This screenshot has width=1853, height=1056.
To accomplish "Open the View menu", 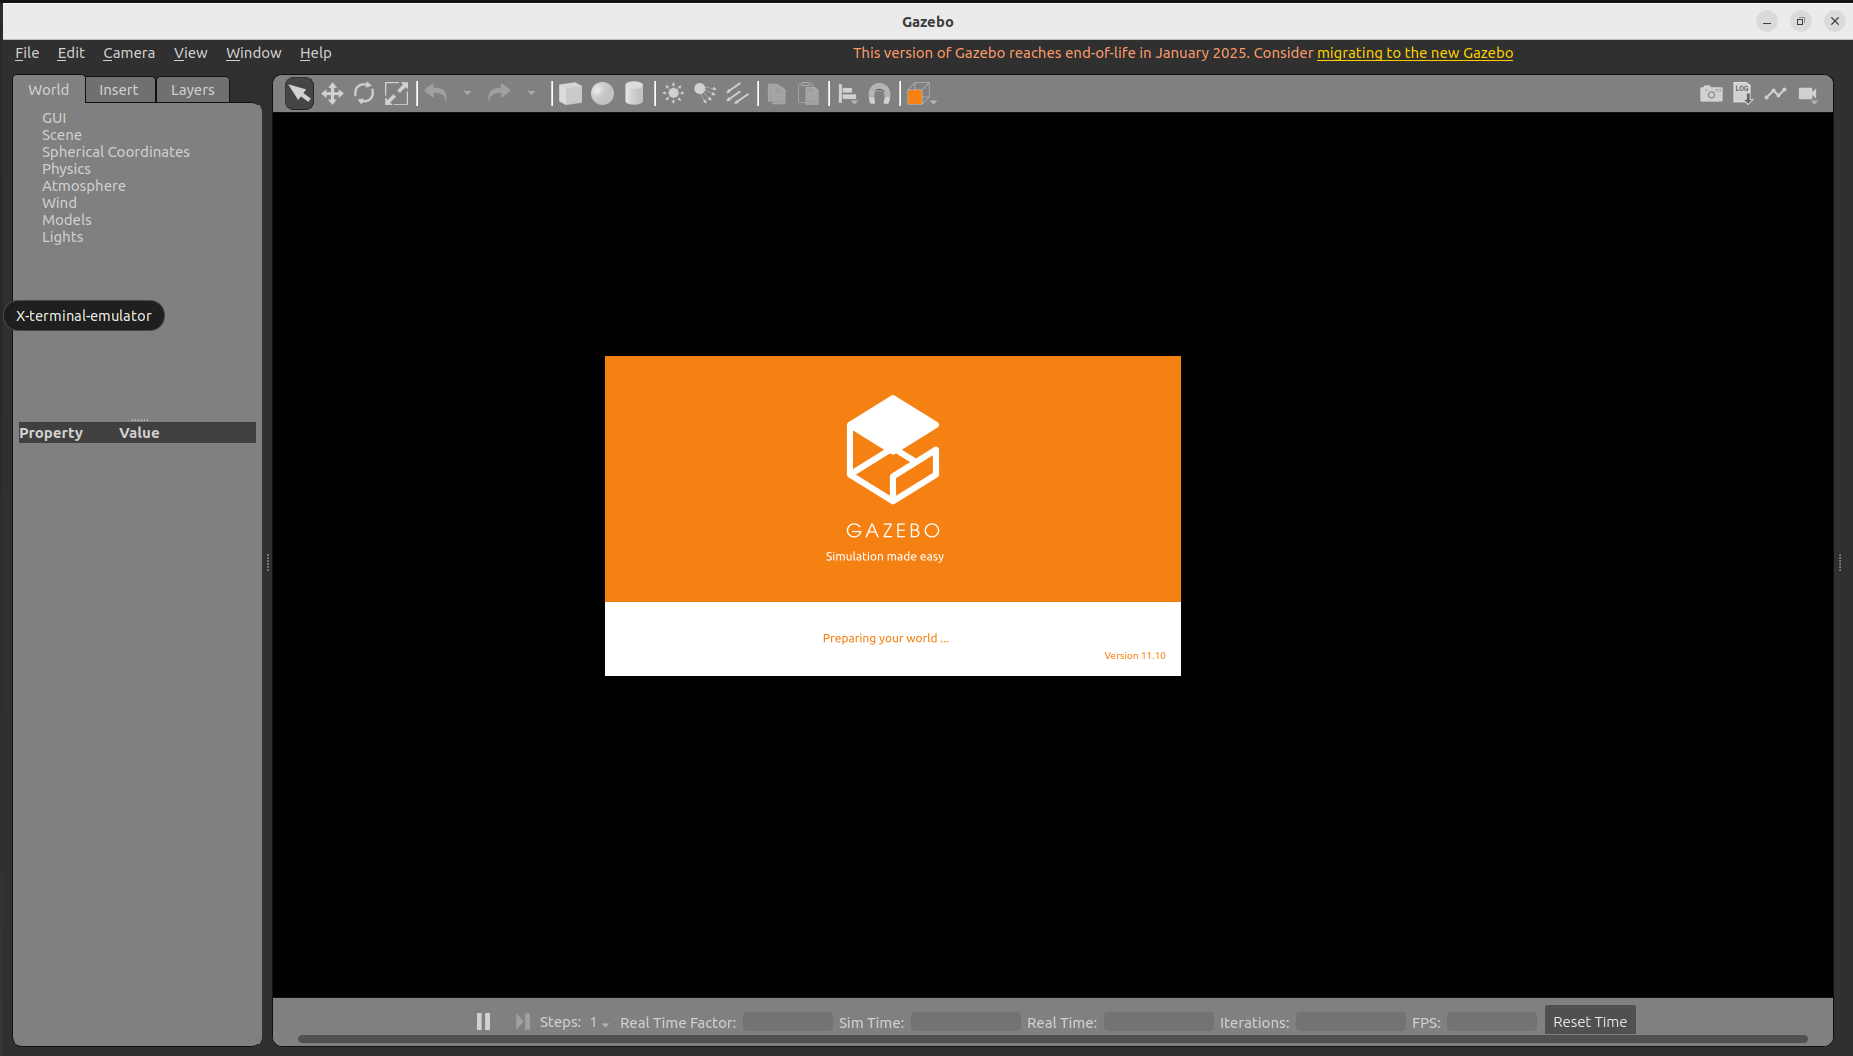I will pyautogui.click(x=190, y=53).
